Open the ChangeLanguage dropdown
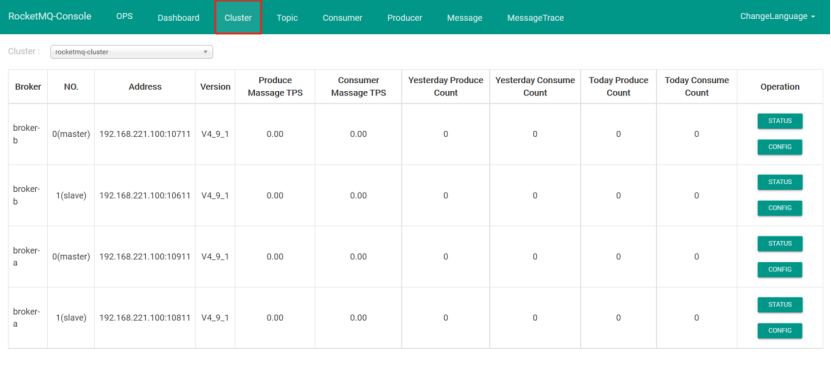This screenshot has height=370, width=831. [x=777, y=16]
